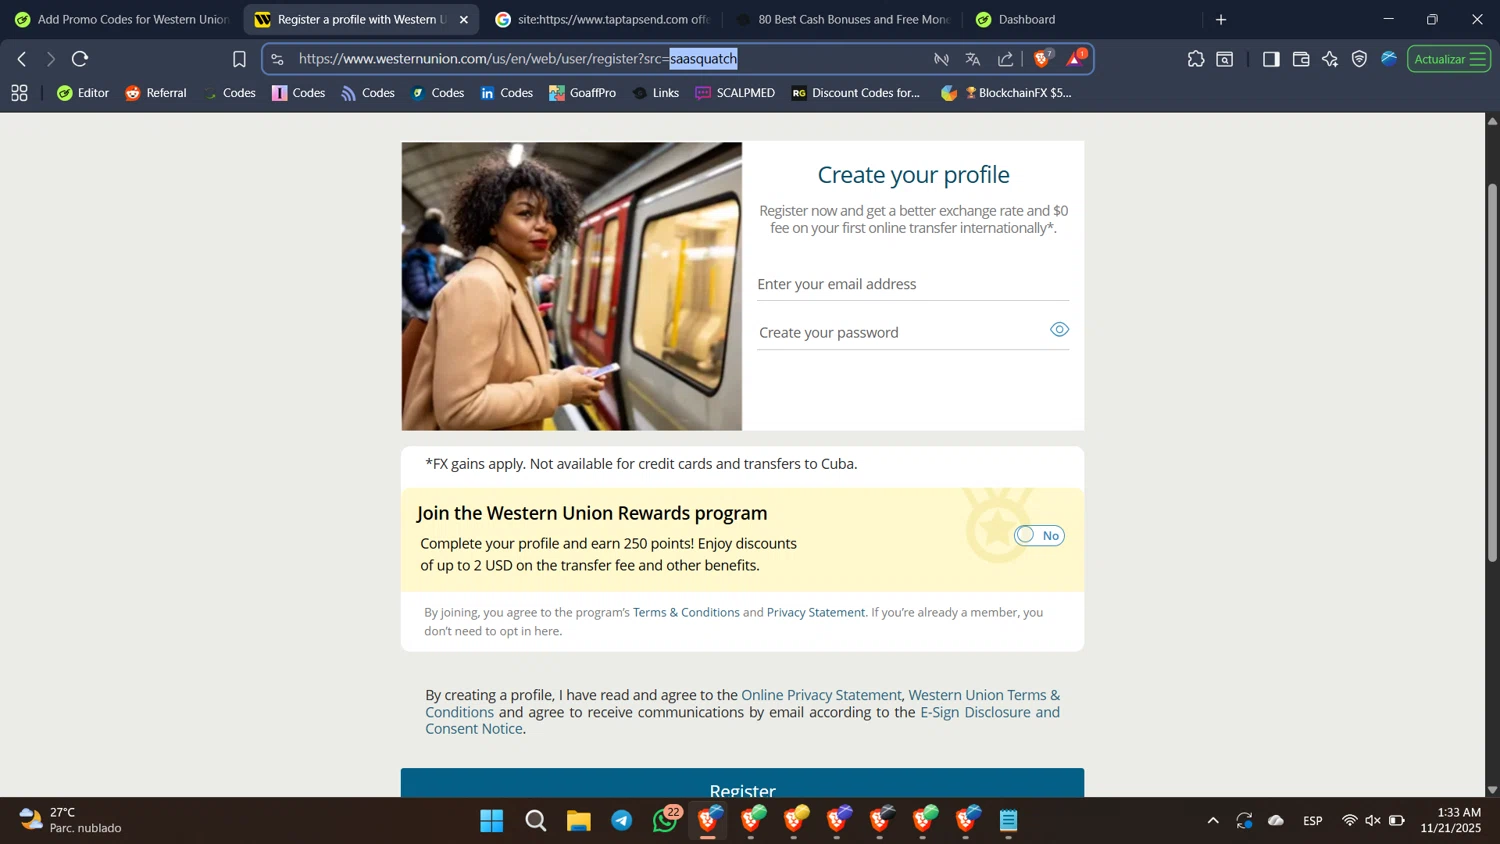Open site settings icon in address bar

pos(278,59)
